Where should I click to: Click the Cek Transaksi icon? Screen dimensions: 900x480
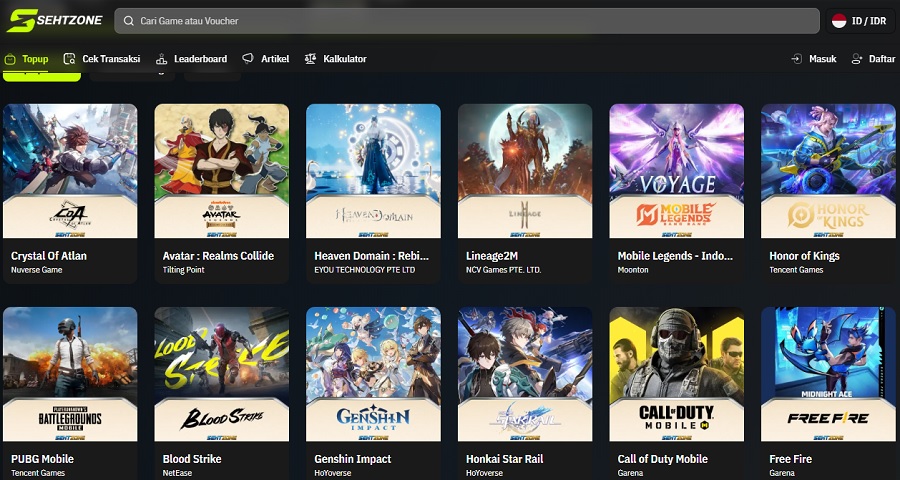[69, 59]
